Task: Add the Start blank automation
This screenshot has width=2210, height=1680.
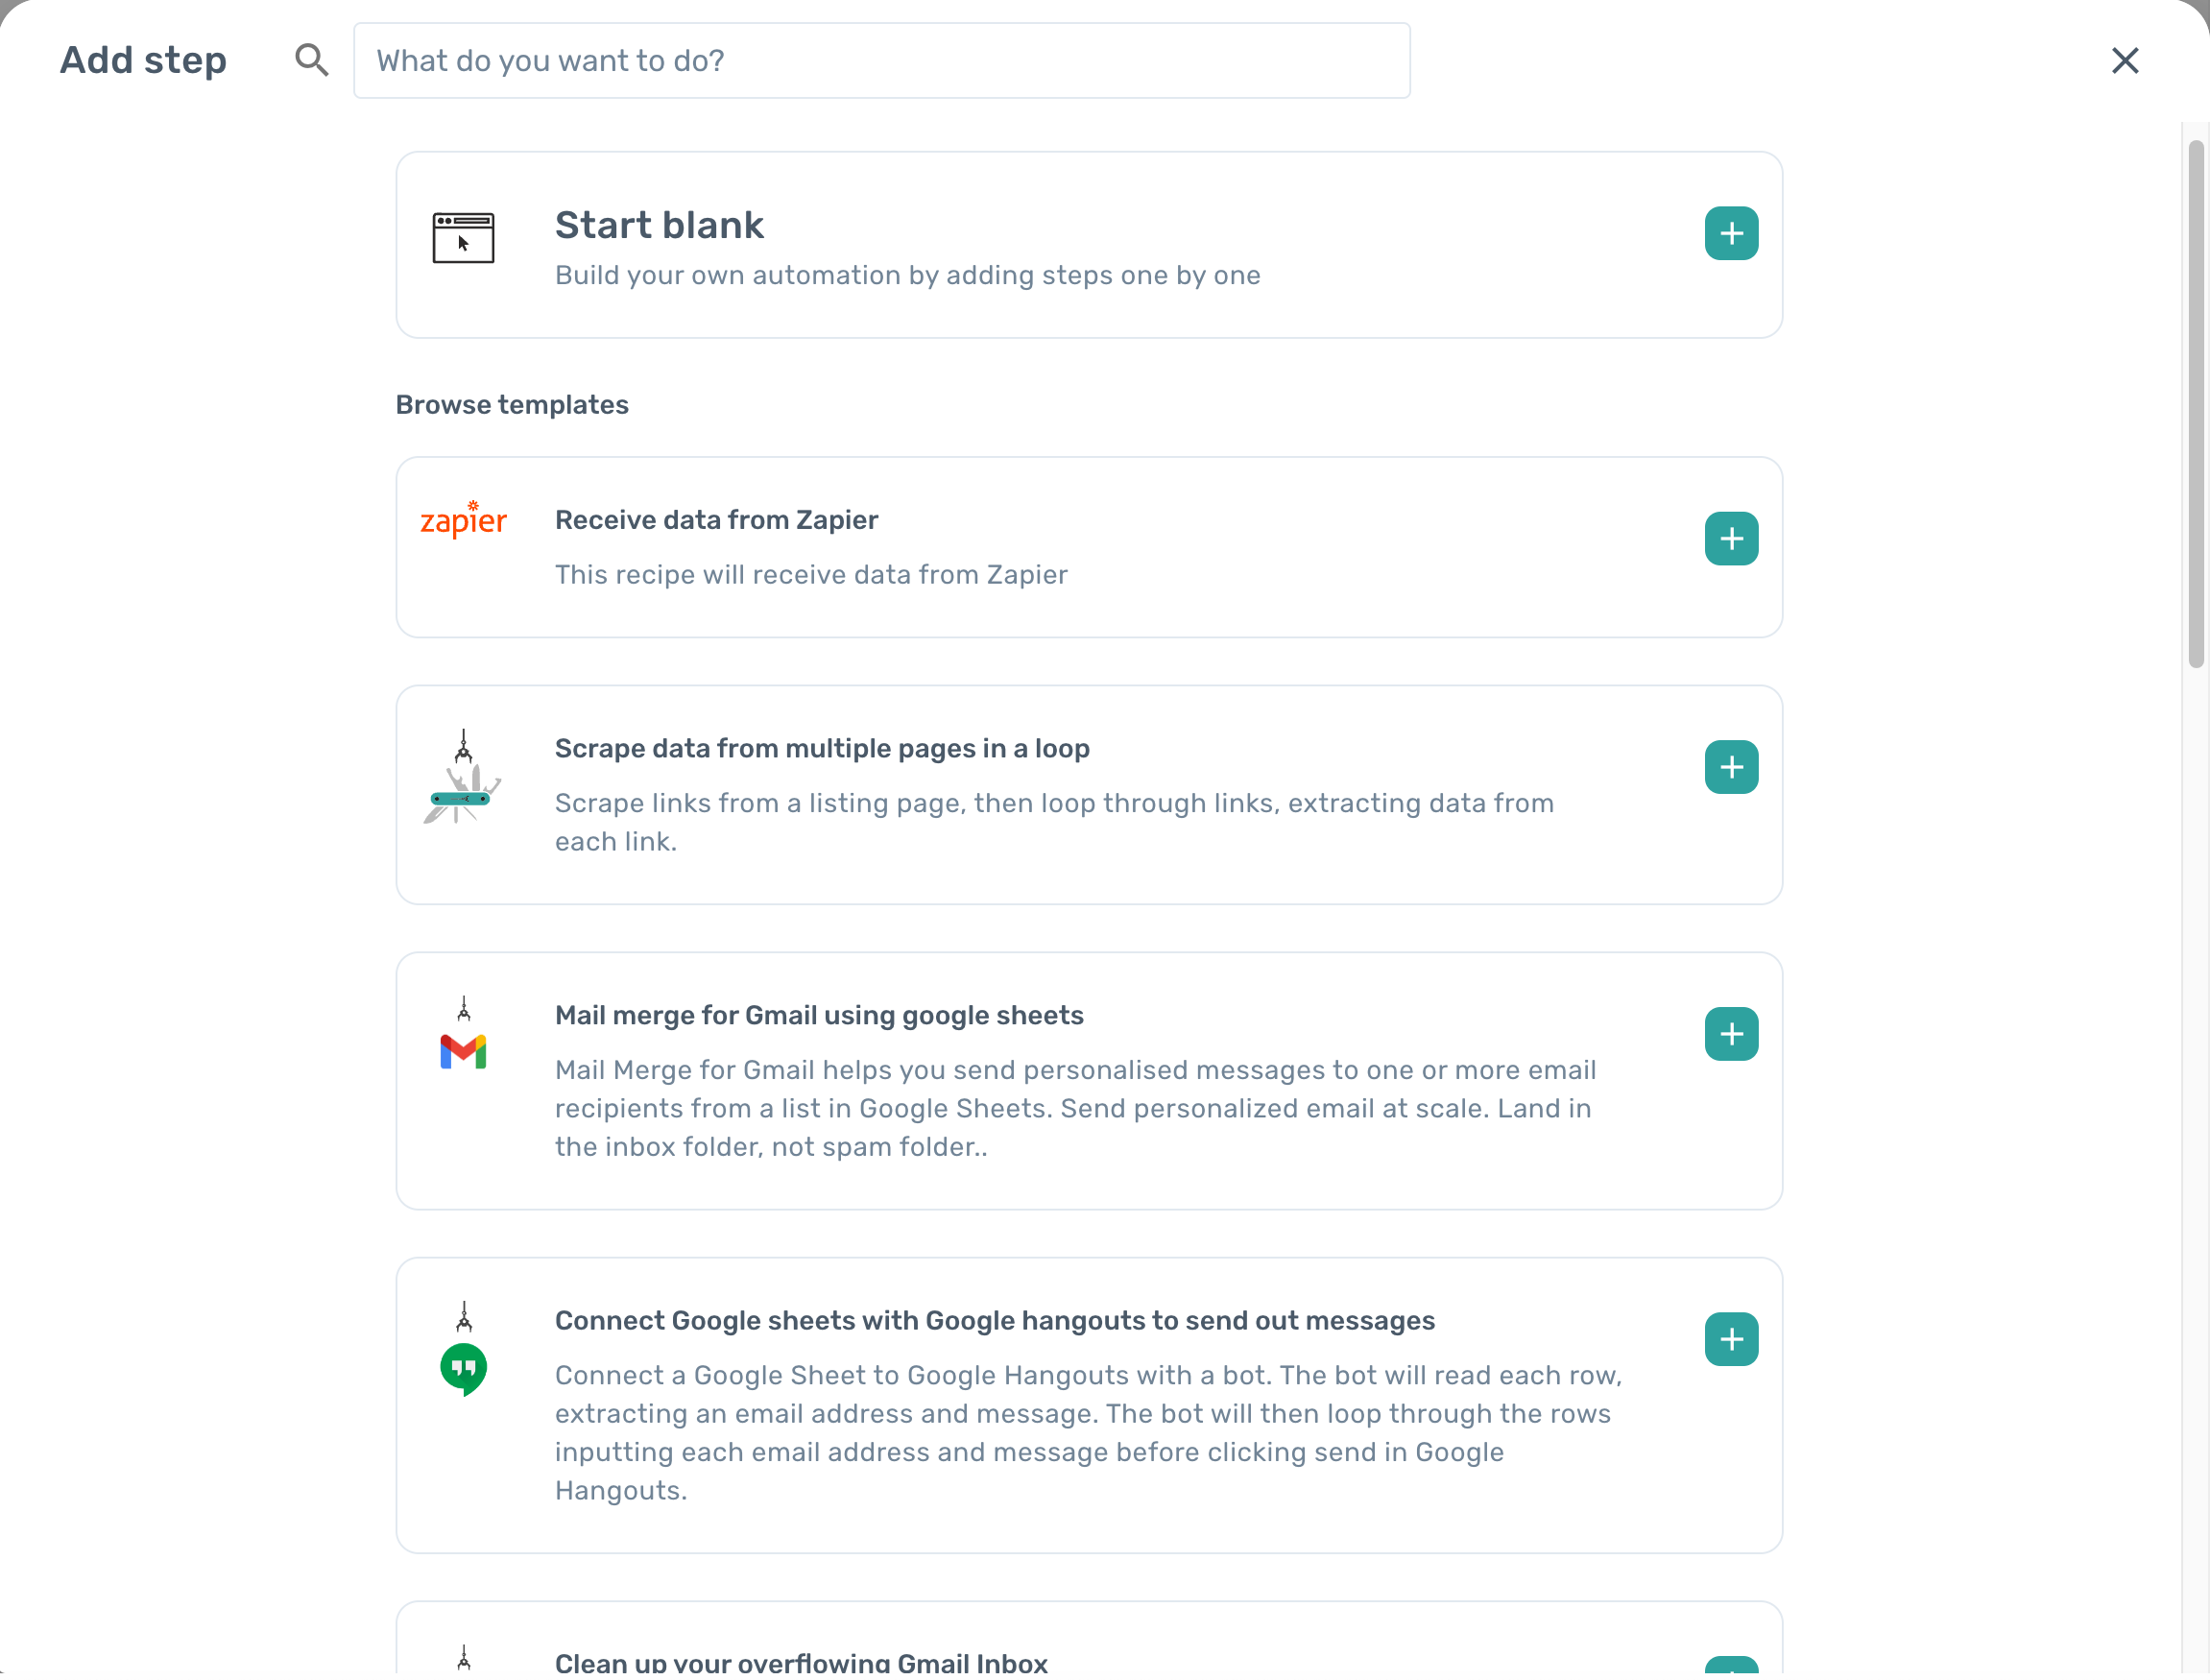Action: click(1731, 234)
